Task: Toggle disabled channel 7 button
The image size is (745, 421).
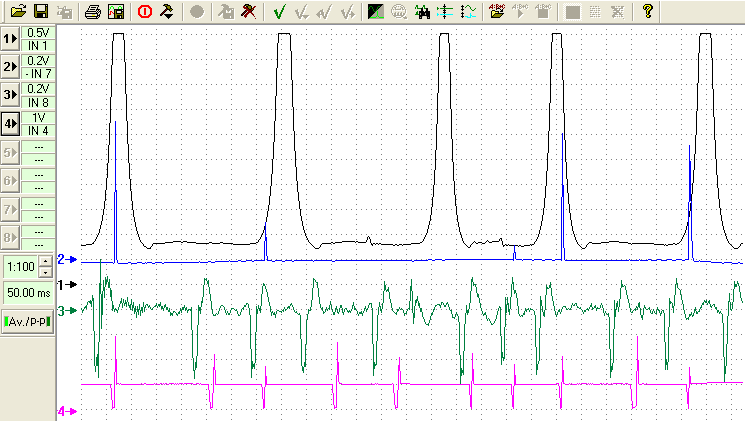Action: pyautogui.click(x=10, y=210)
